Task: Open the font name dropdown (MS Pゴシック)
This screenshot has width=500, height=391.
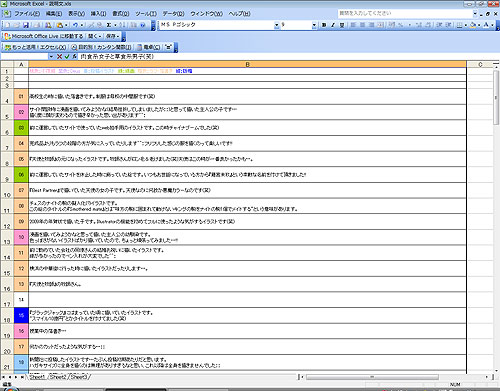Action: tap(276, 25)
